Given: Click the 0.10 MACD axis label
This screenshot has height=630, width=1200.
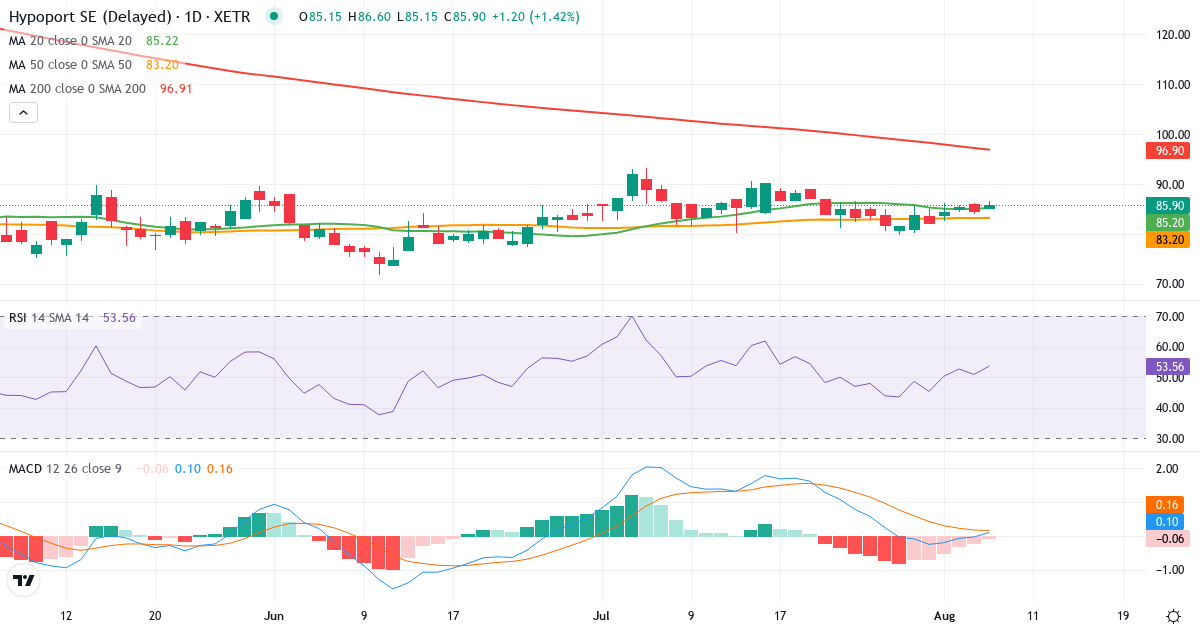Looking at the screenshot, I should (x=1167, y=522).
